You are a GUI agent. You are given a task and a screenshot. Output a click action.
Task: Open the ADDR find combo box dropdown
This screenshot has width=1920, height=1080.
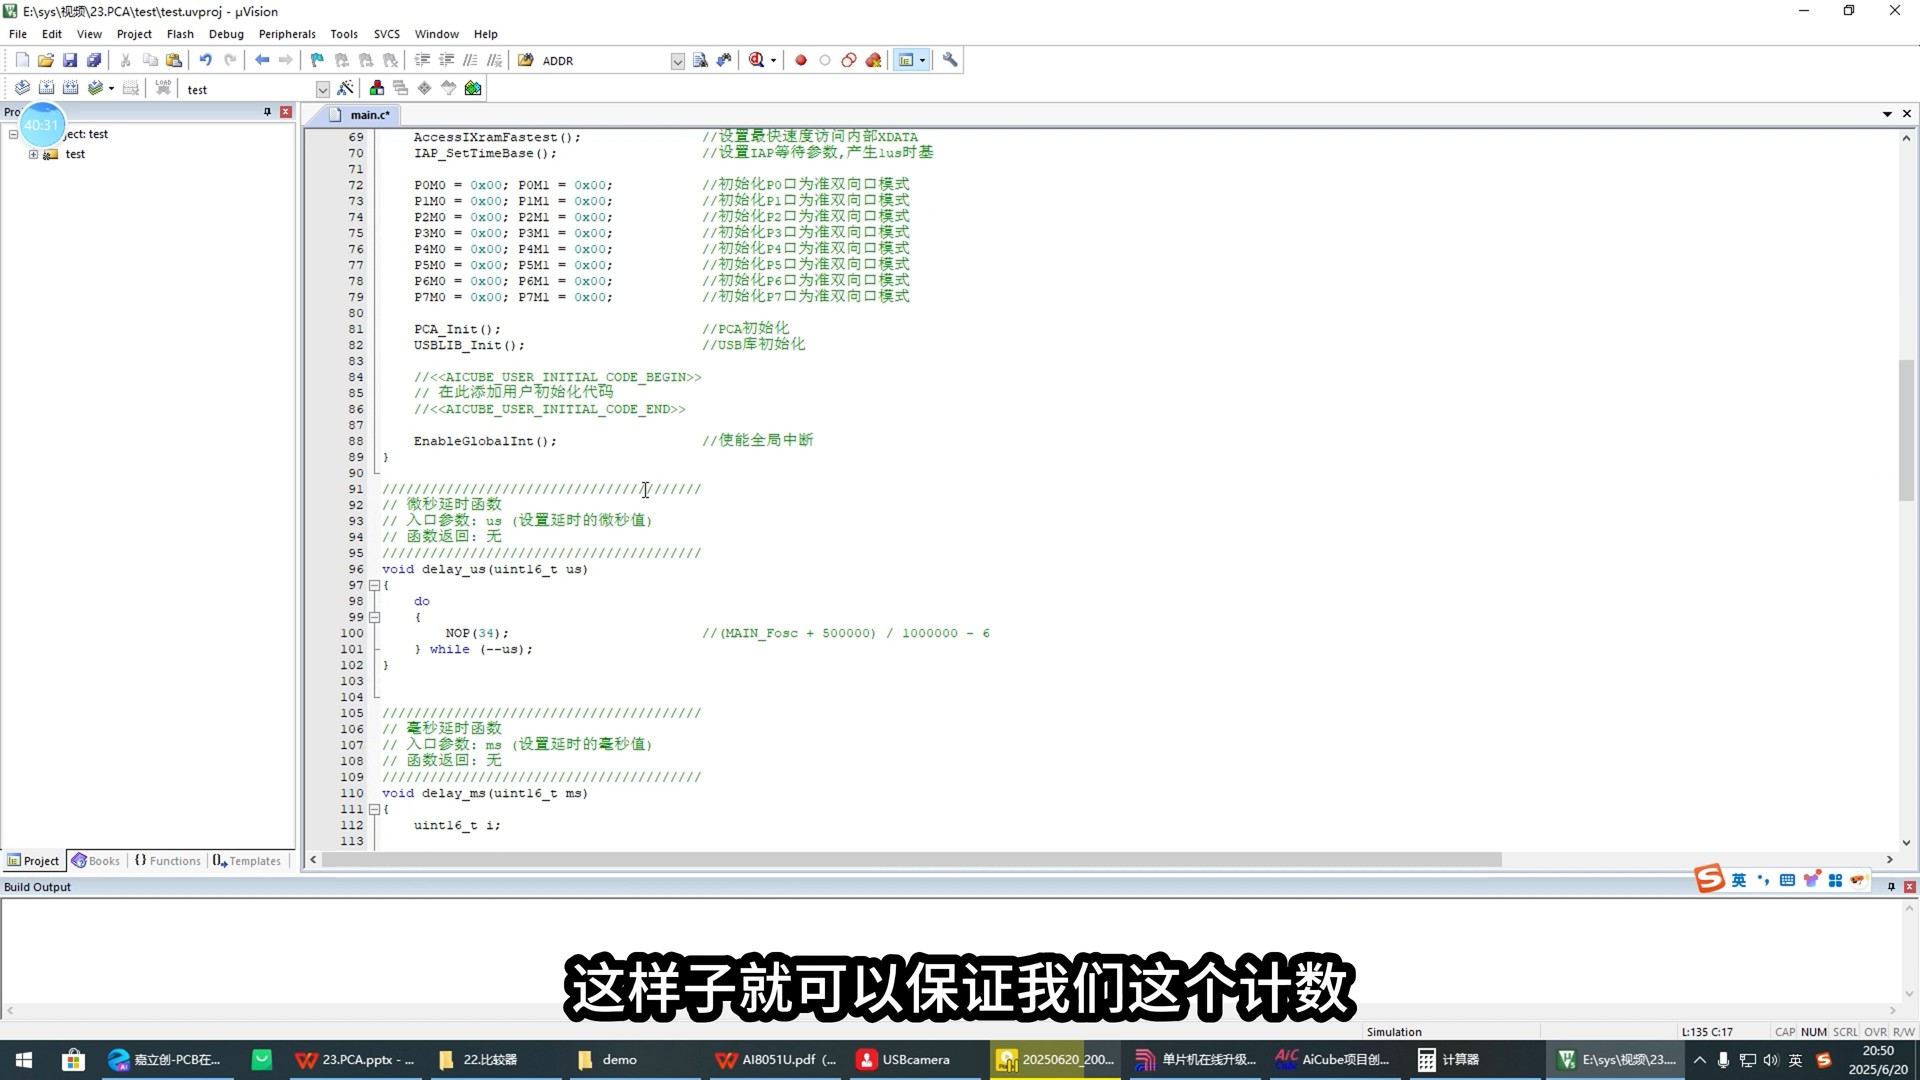(677, 61)
